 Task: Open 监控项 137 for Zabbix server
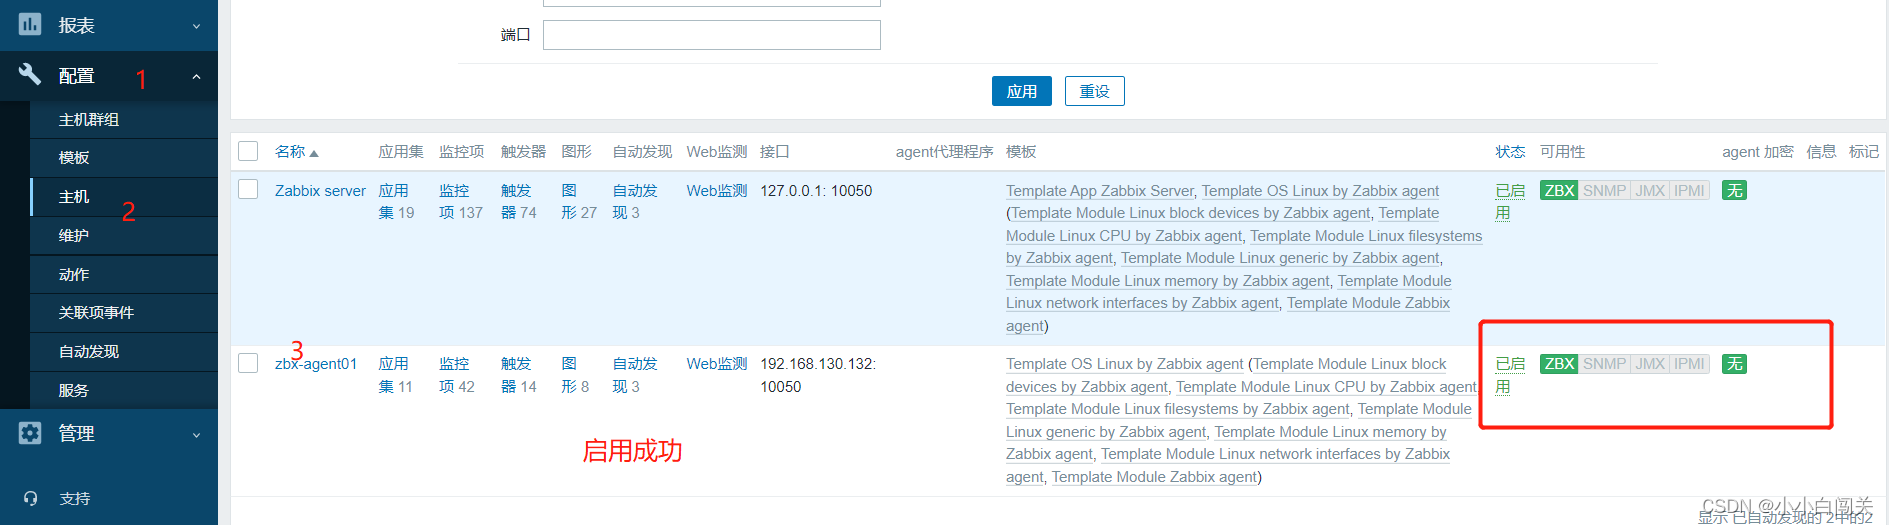pyautogui.click(x=461, y=201)
